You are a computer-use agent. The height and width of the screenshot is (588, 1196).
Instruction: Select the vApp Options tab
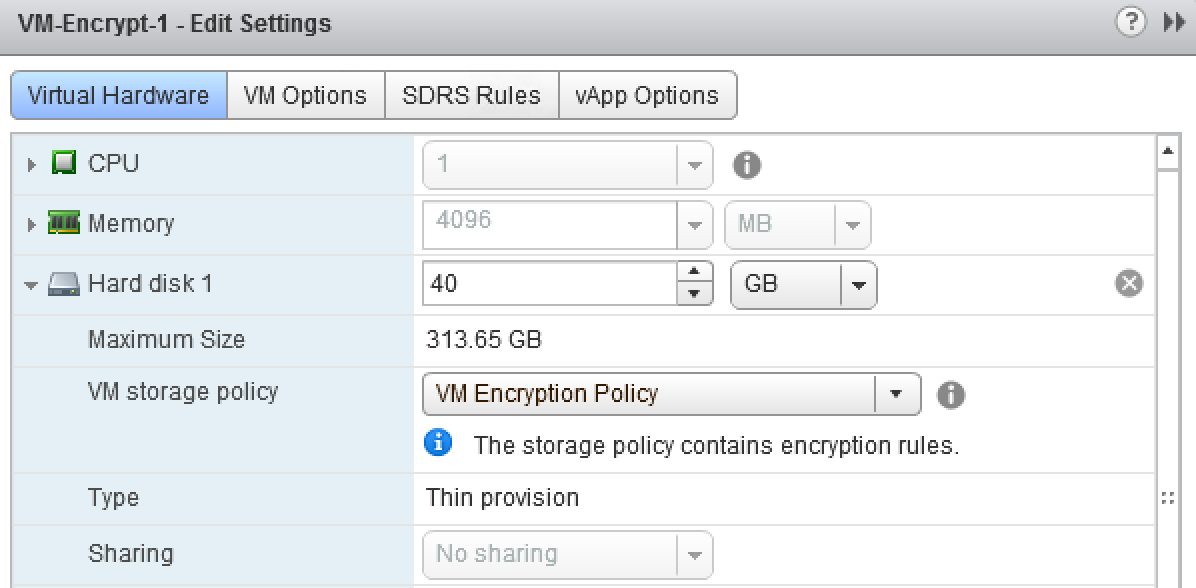click(x=648, y=95)
